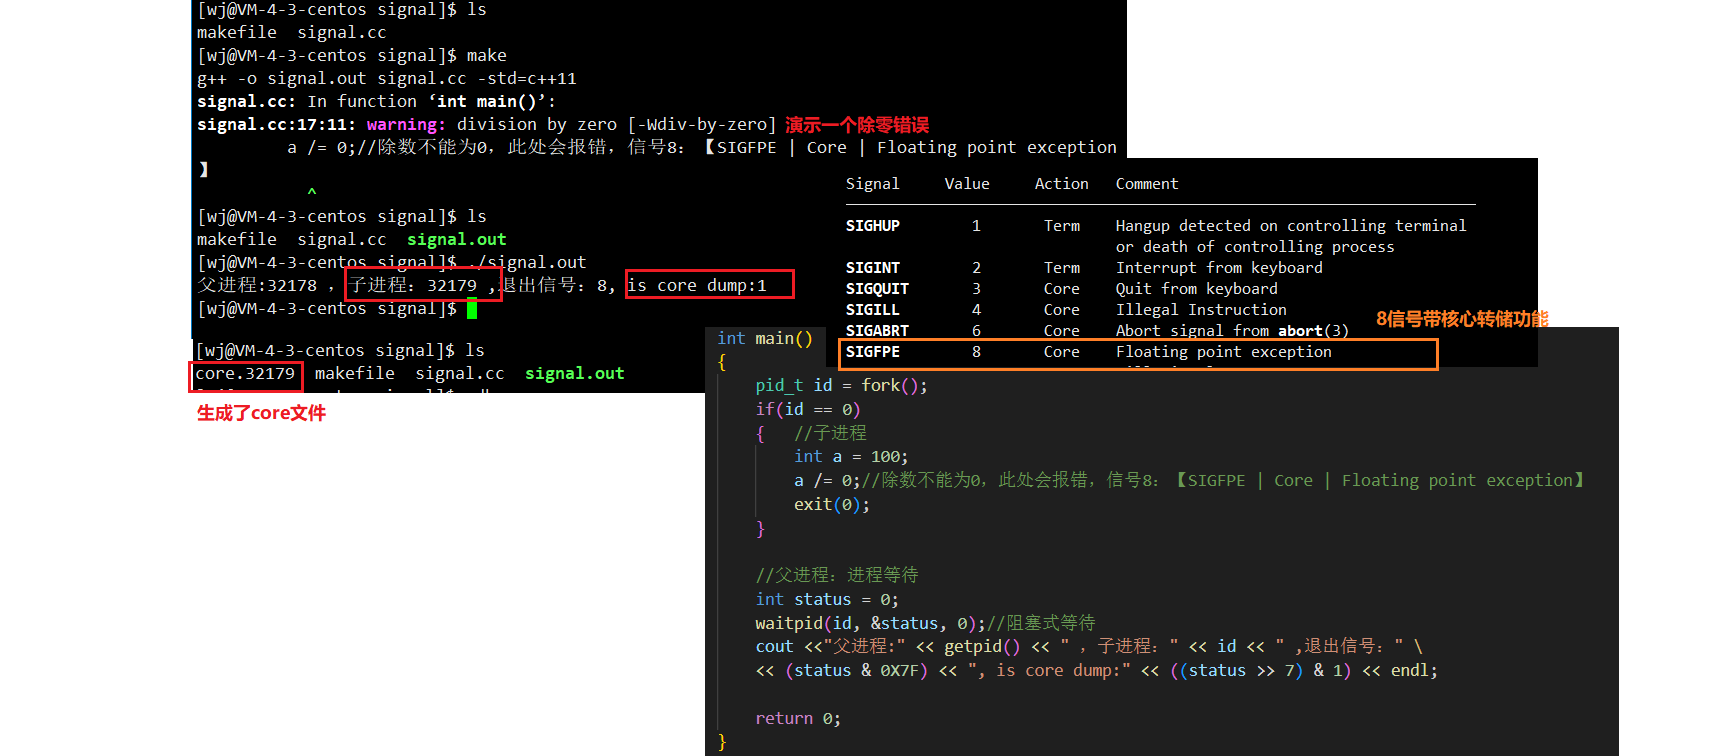The image size is (1736, 756).
Task: Click the 'SIGABRT' table row name
Action: tap(877, 331)
